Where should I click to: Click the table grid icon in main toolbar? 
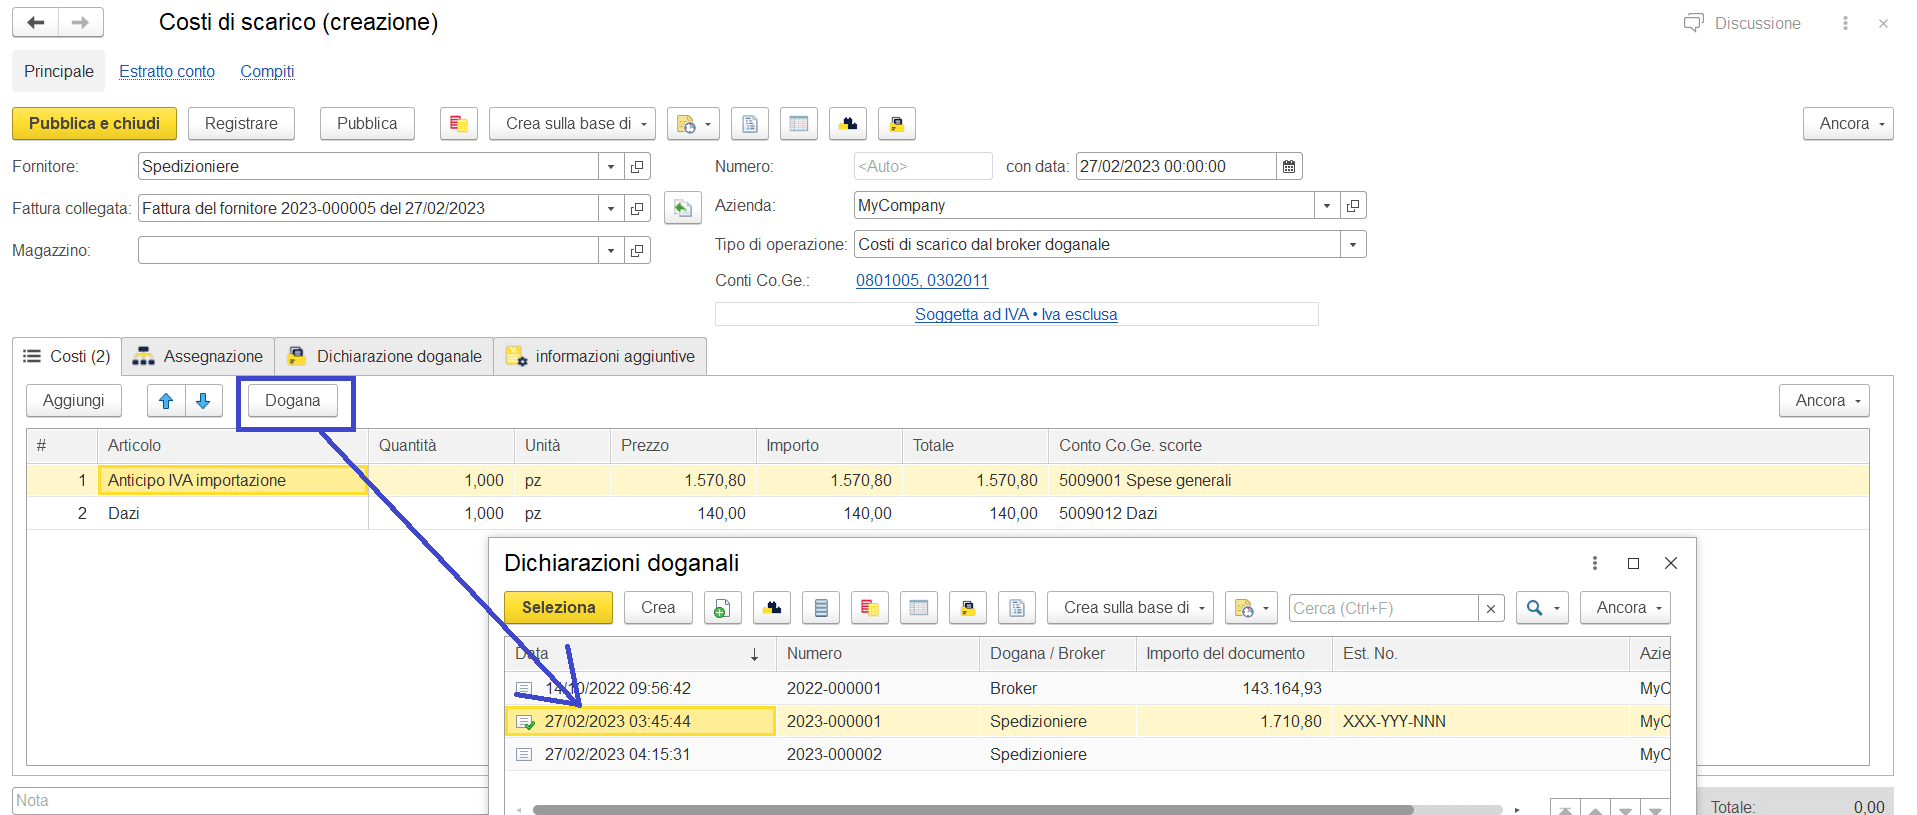(799, 124)
